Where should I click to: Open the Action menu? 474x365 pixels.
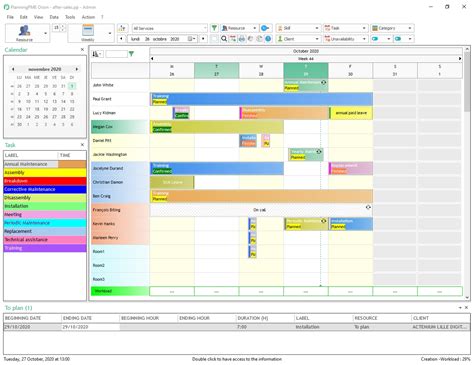click(x=88, y=17)
